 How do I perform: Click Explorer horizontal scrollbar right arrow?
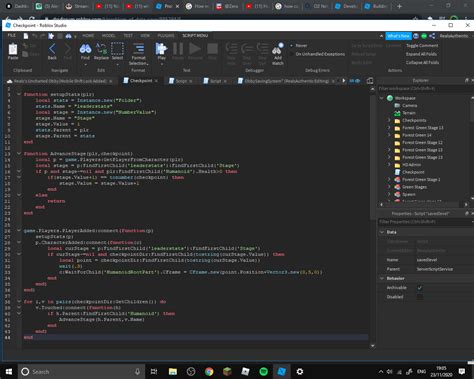click(466, 204)
